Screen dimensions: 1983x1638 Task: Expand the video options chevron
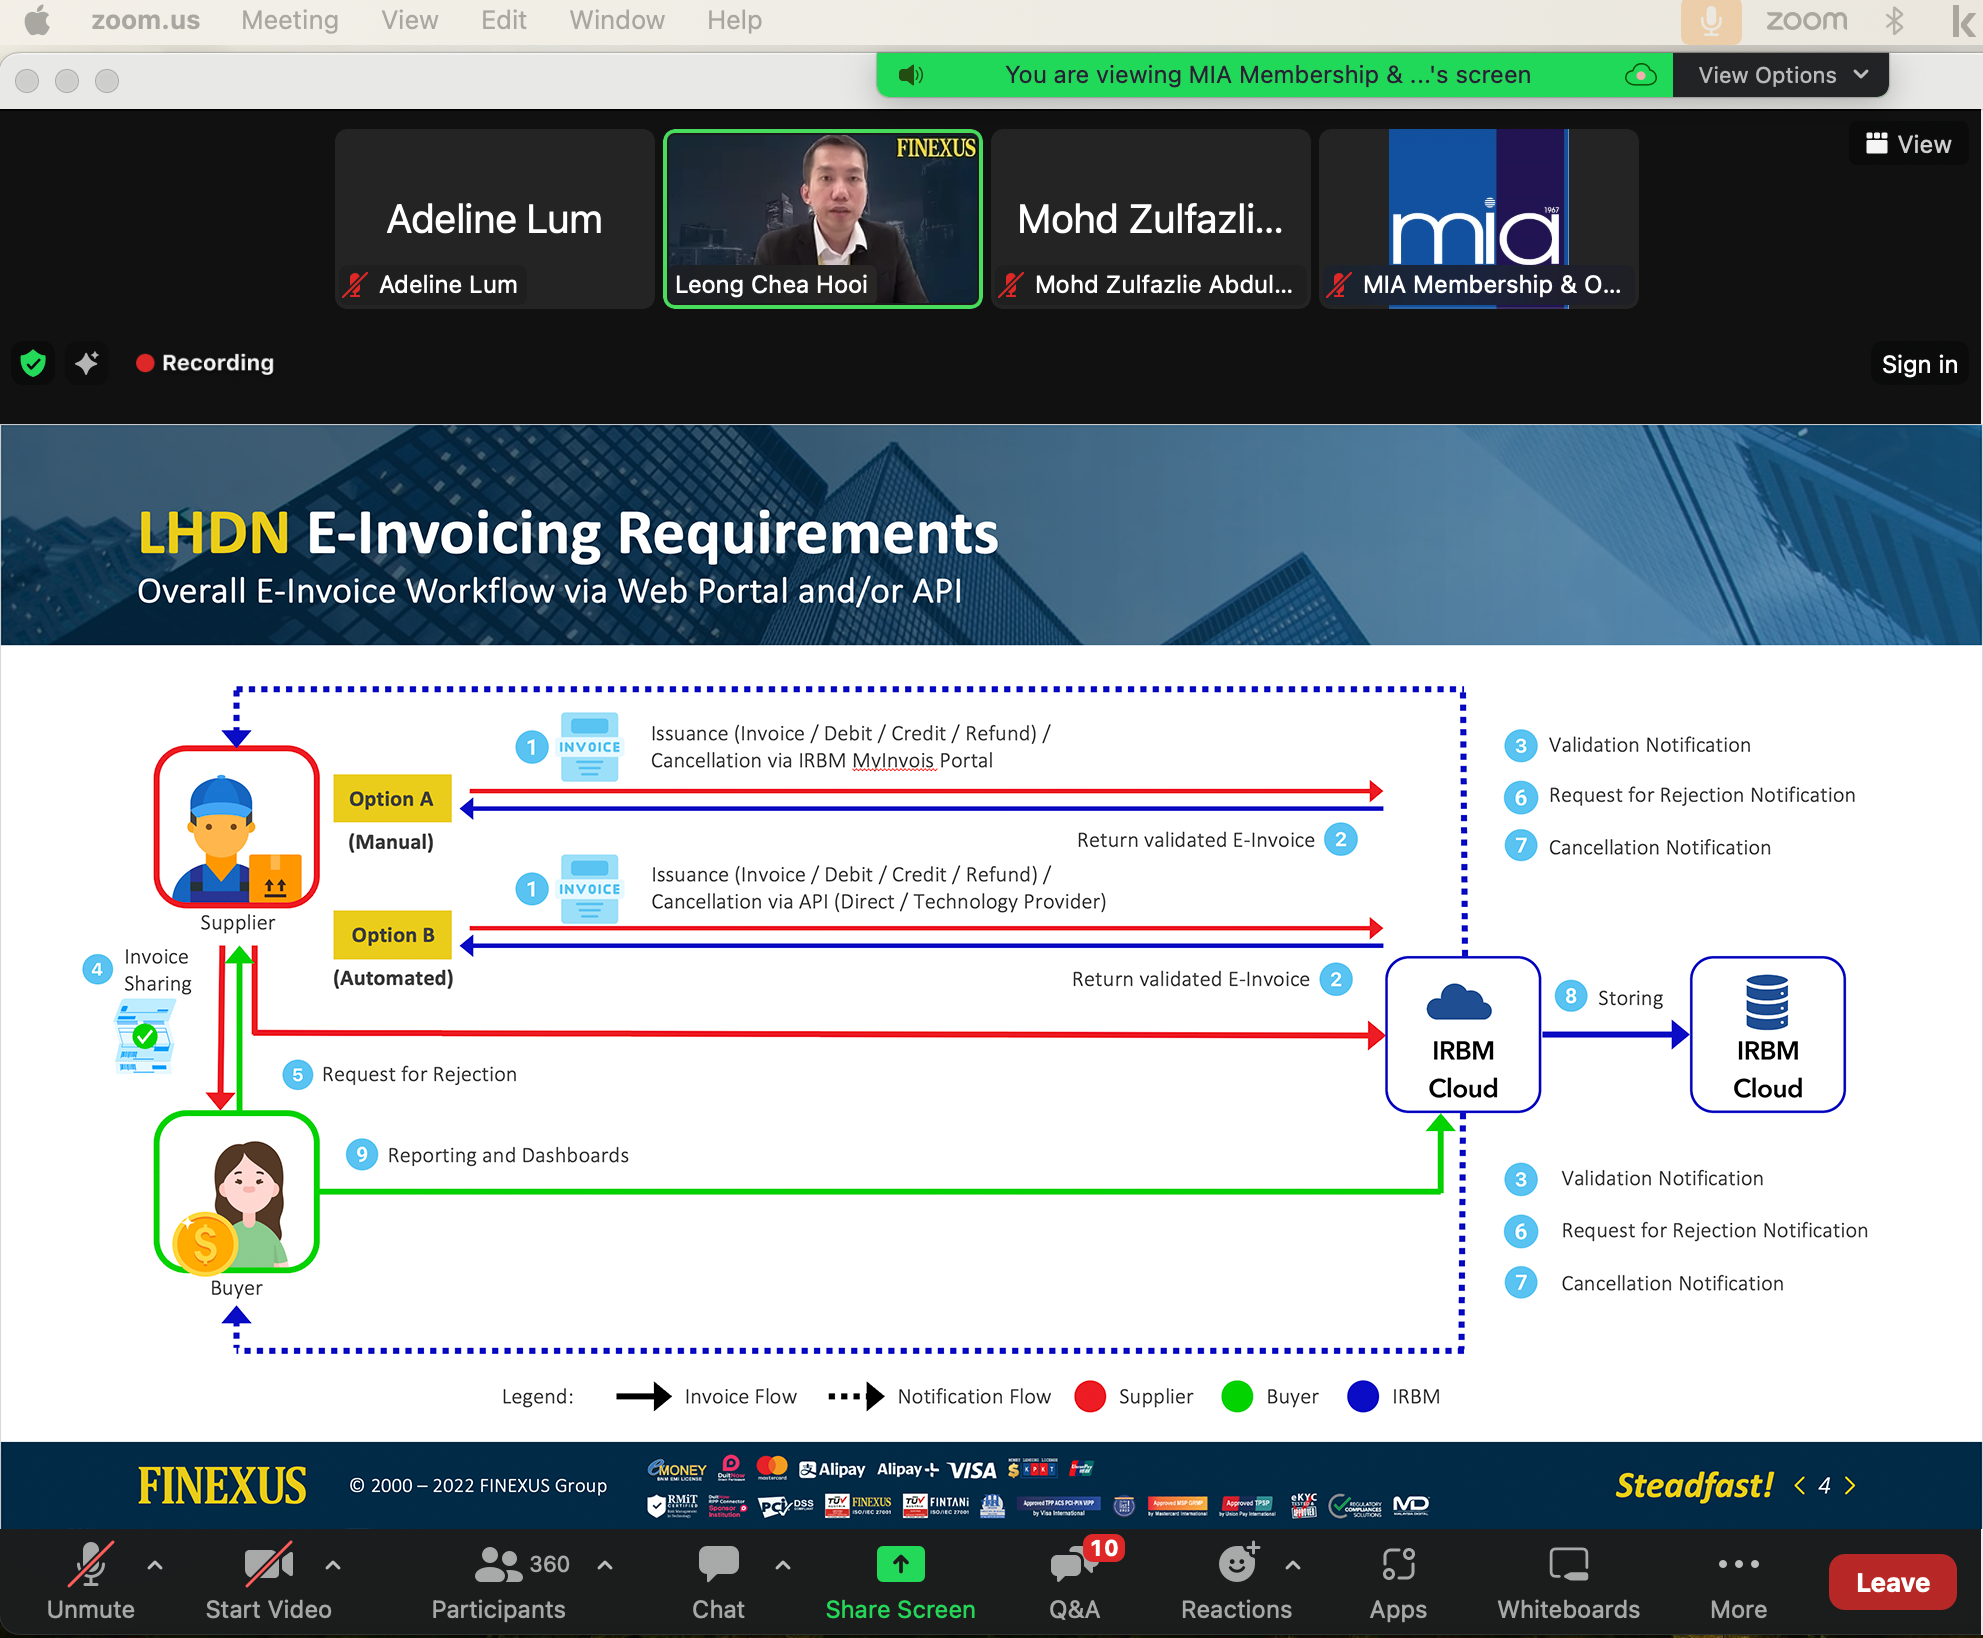click(332, 1565)
